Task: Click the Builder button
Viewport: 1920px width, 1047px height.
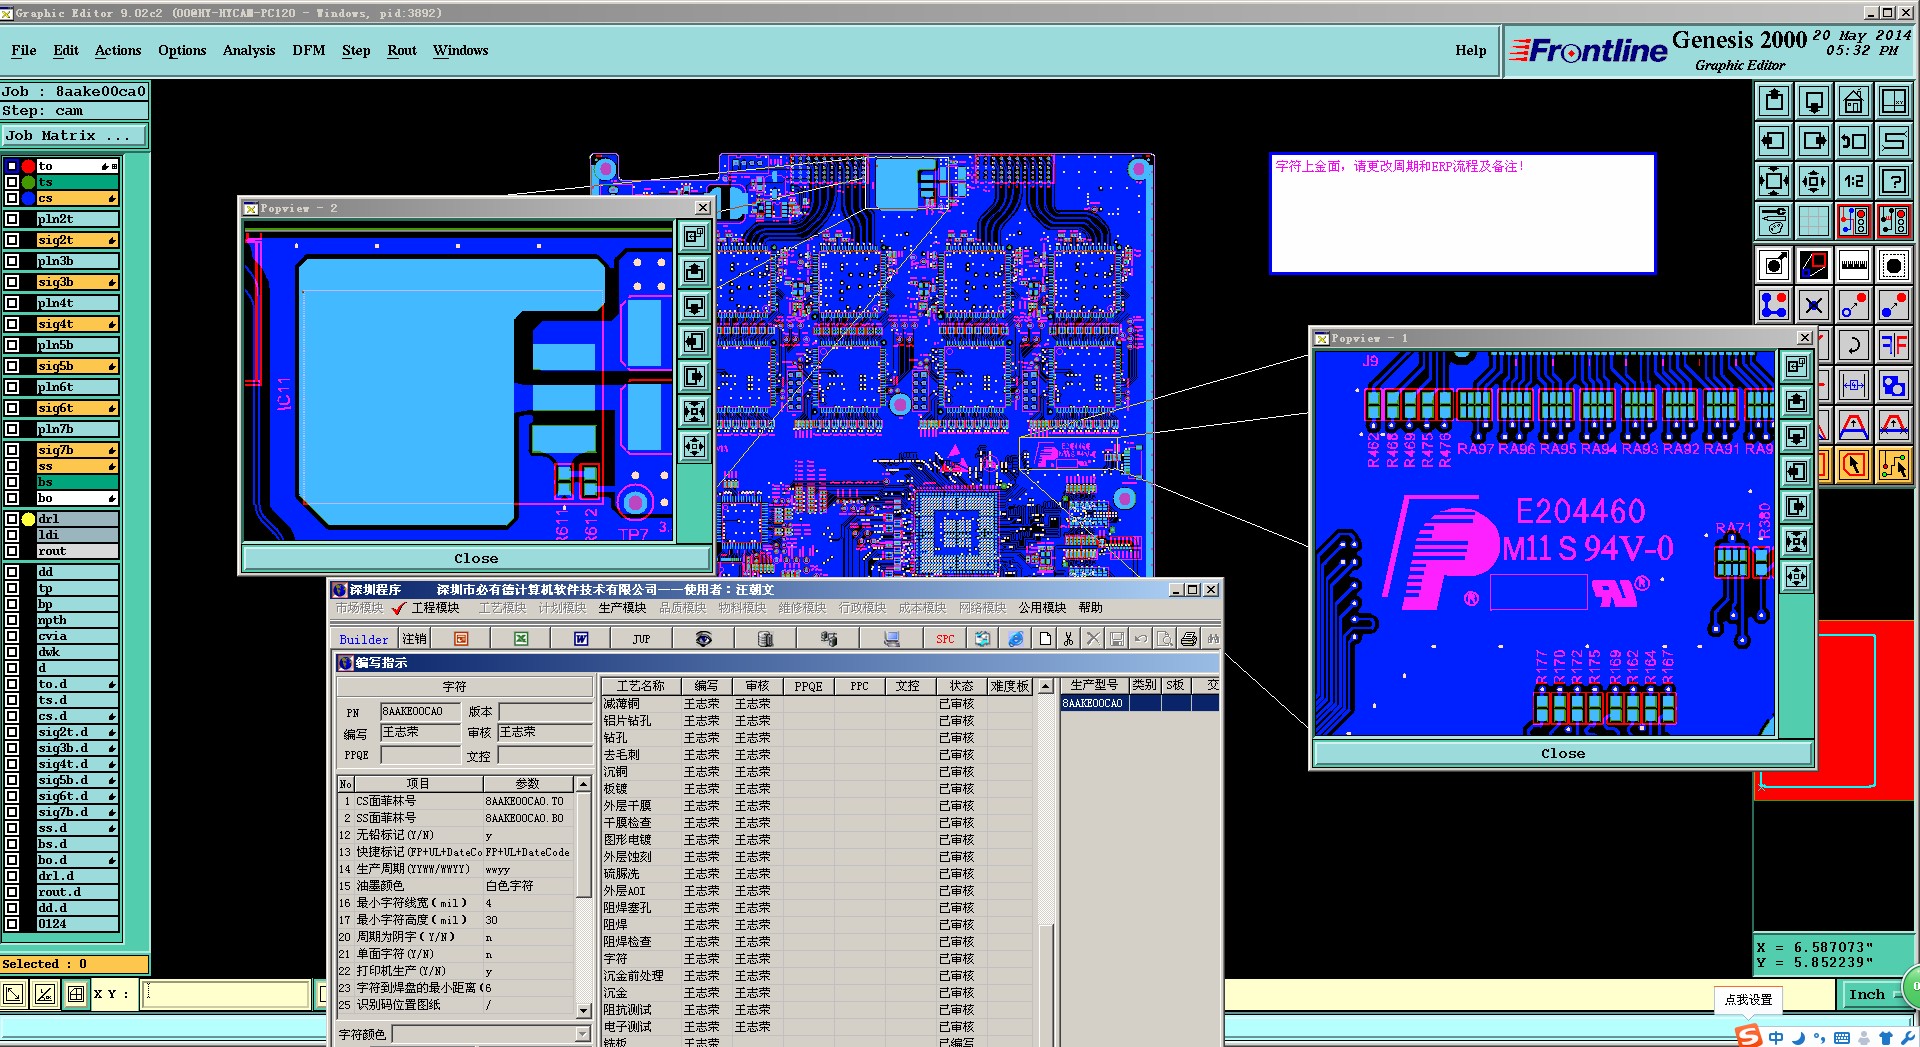Action: (364, 639)
